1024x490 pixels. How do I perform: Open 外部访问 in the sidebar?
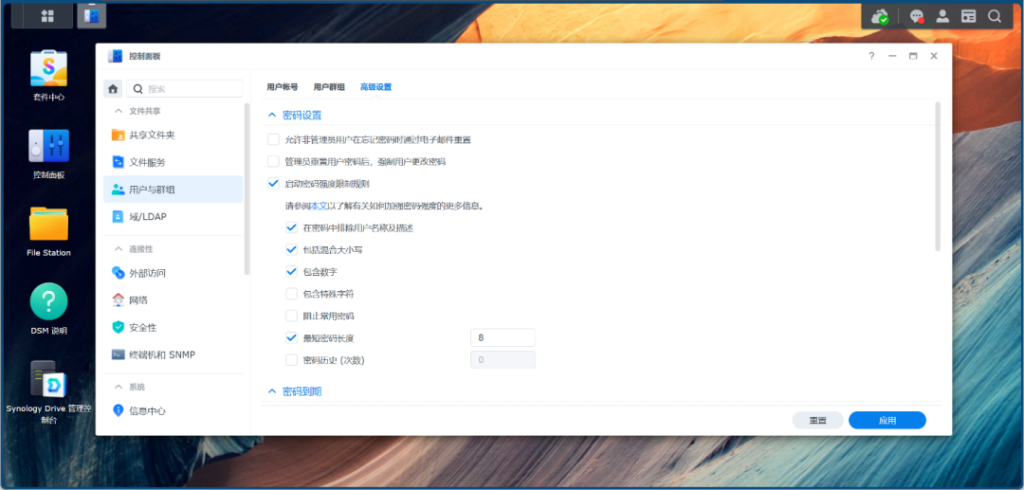173,272
